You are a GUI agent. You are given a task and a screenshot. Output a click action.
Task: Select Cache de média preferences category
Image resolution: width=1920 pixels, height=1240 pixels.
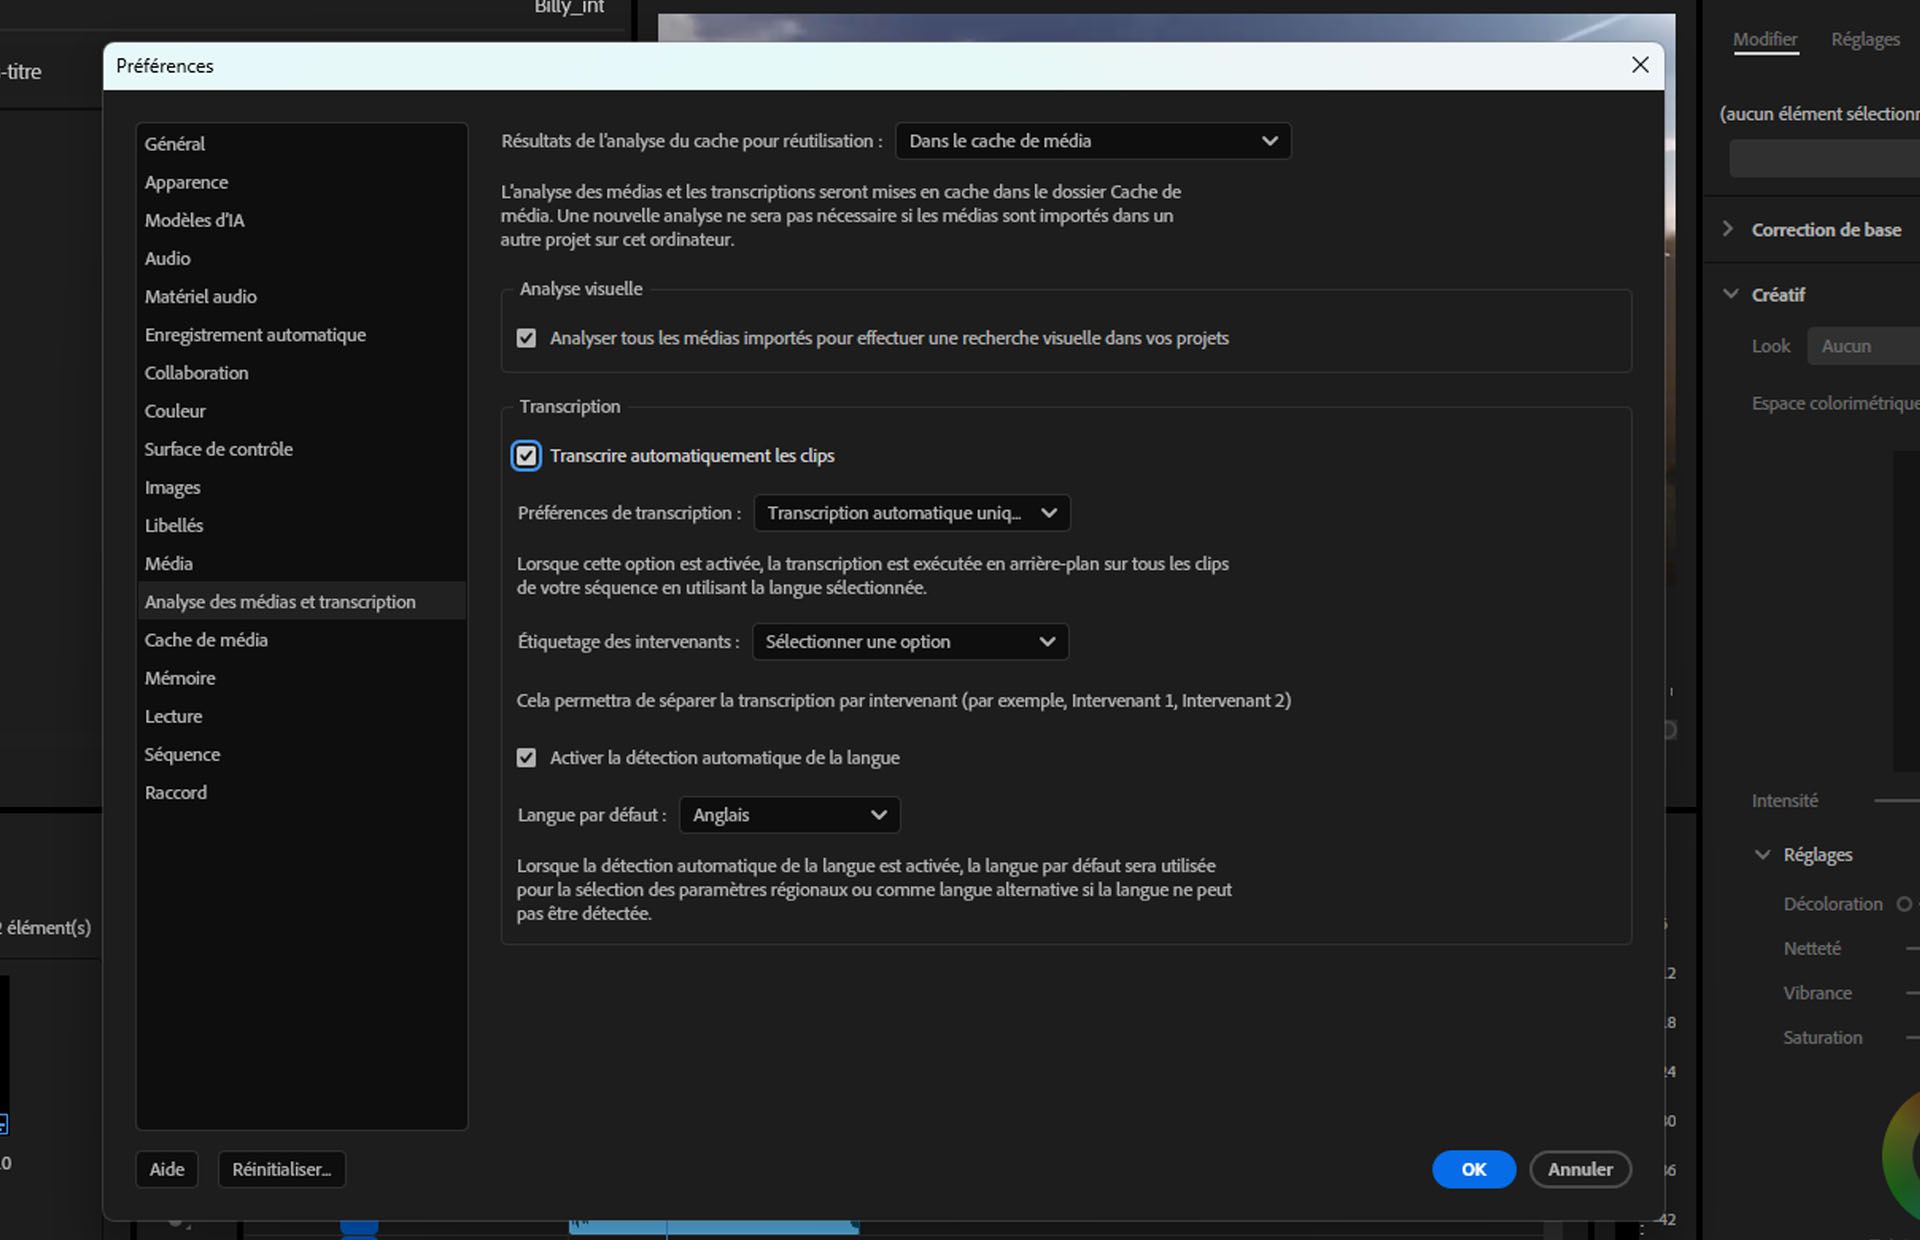coord(206,640)
